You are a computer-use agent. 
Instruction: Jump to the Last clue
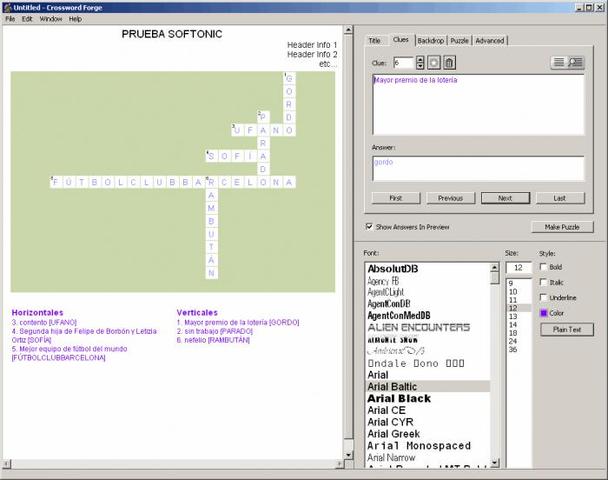(560, 198)
